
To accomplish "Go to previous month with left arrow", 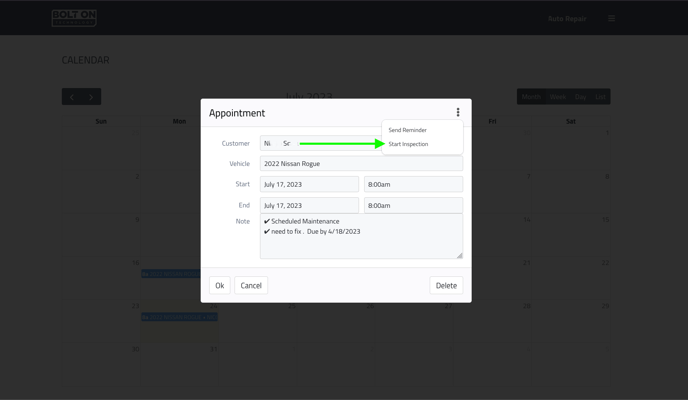I will pos(72,96).
